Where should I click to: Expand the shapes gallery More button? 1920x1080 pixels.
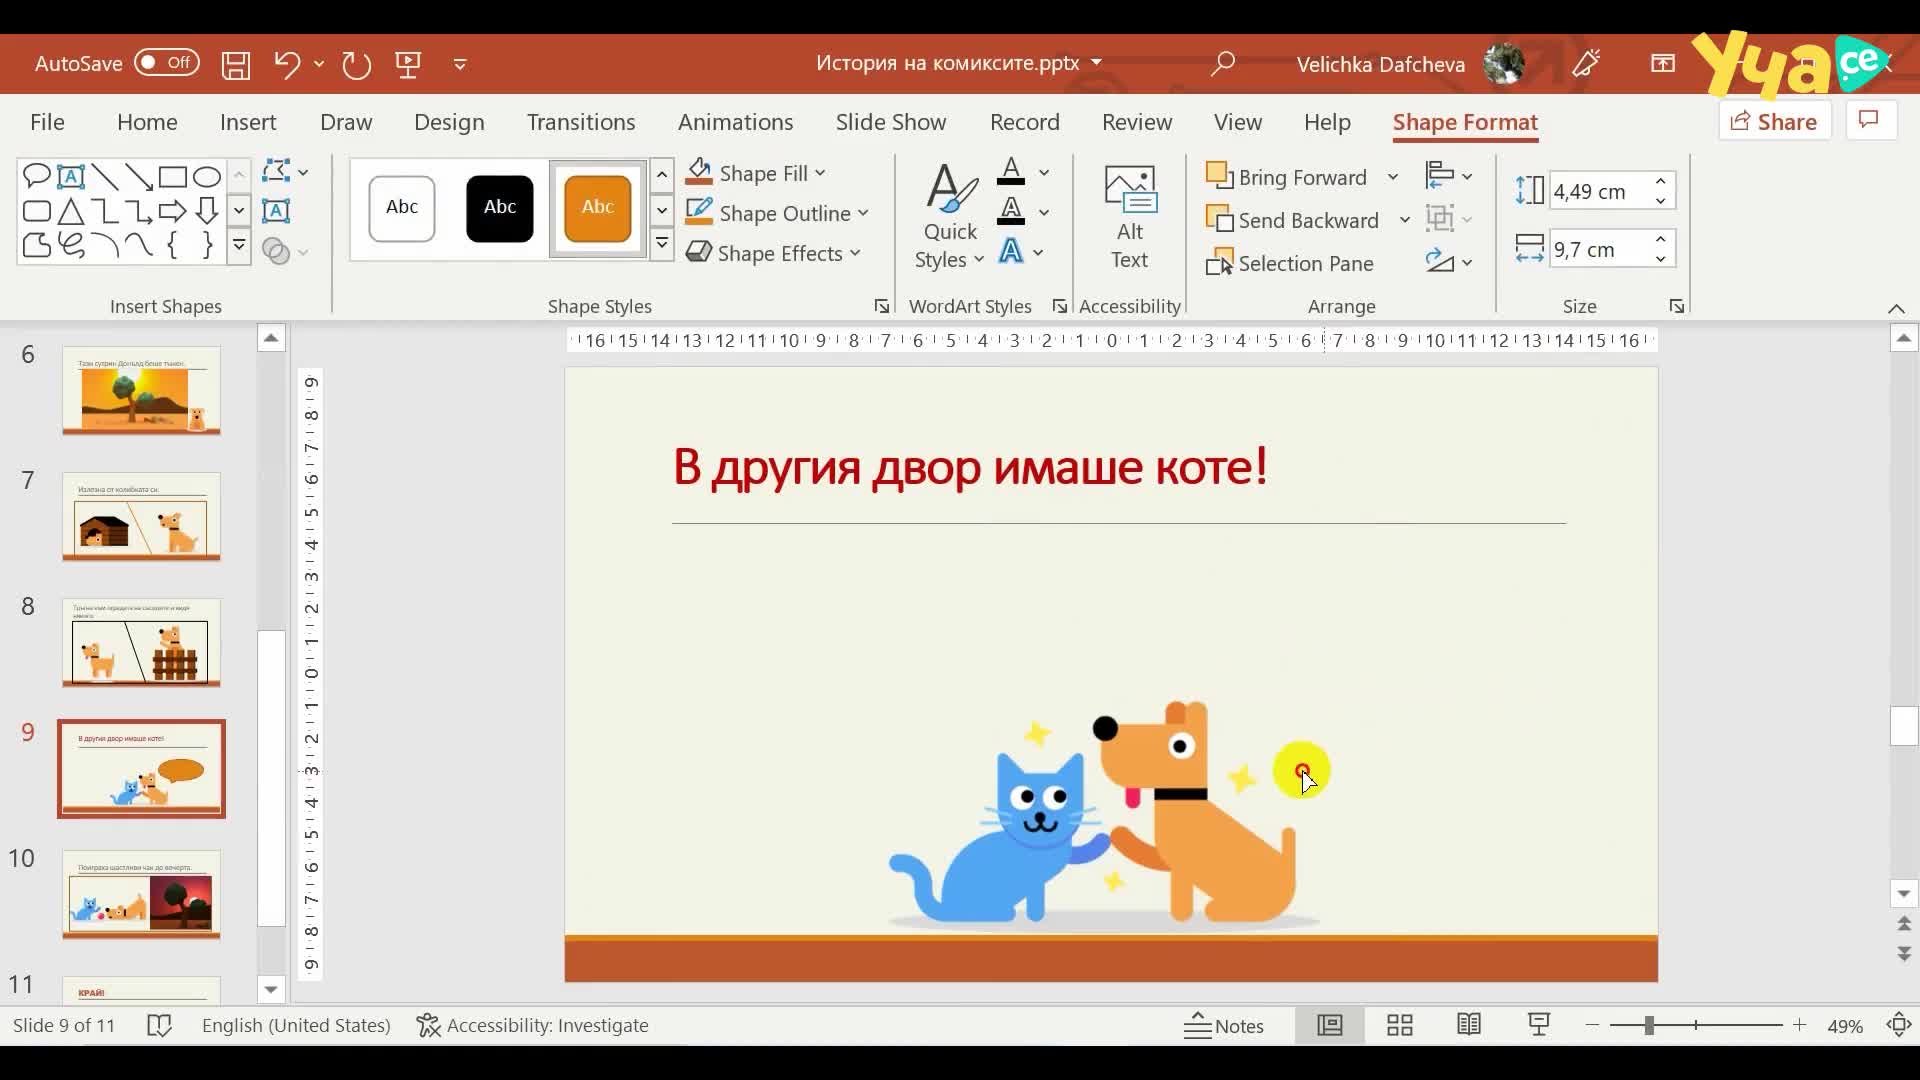coord(239,245)
